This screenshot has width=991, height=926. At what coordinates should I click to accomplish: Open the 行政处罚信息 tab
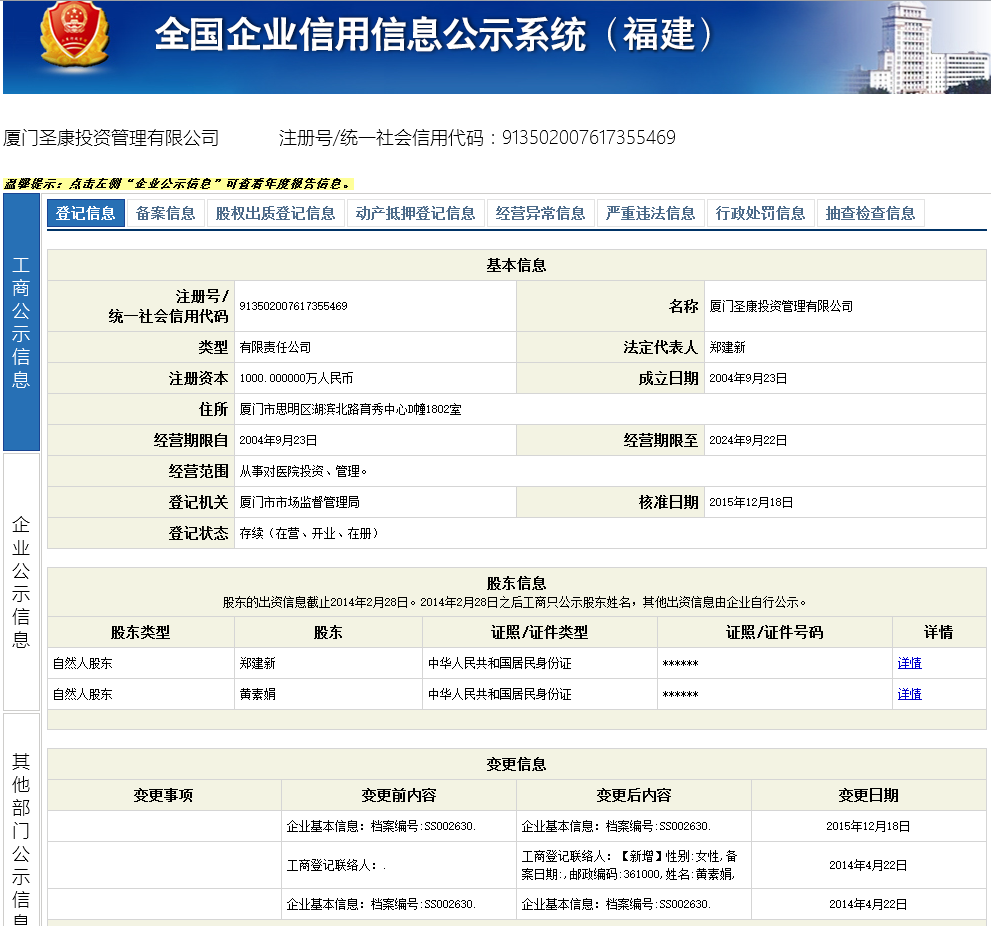click(x=760, y=213)
